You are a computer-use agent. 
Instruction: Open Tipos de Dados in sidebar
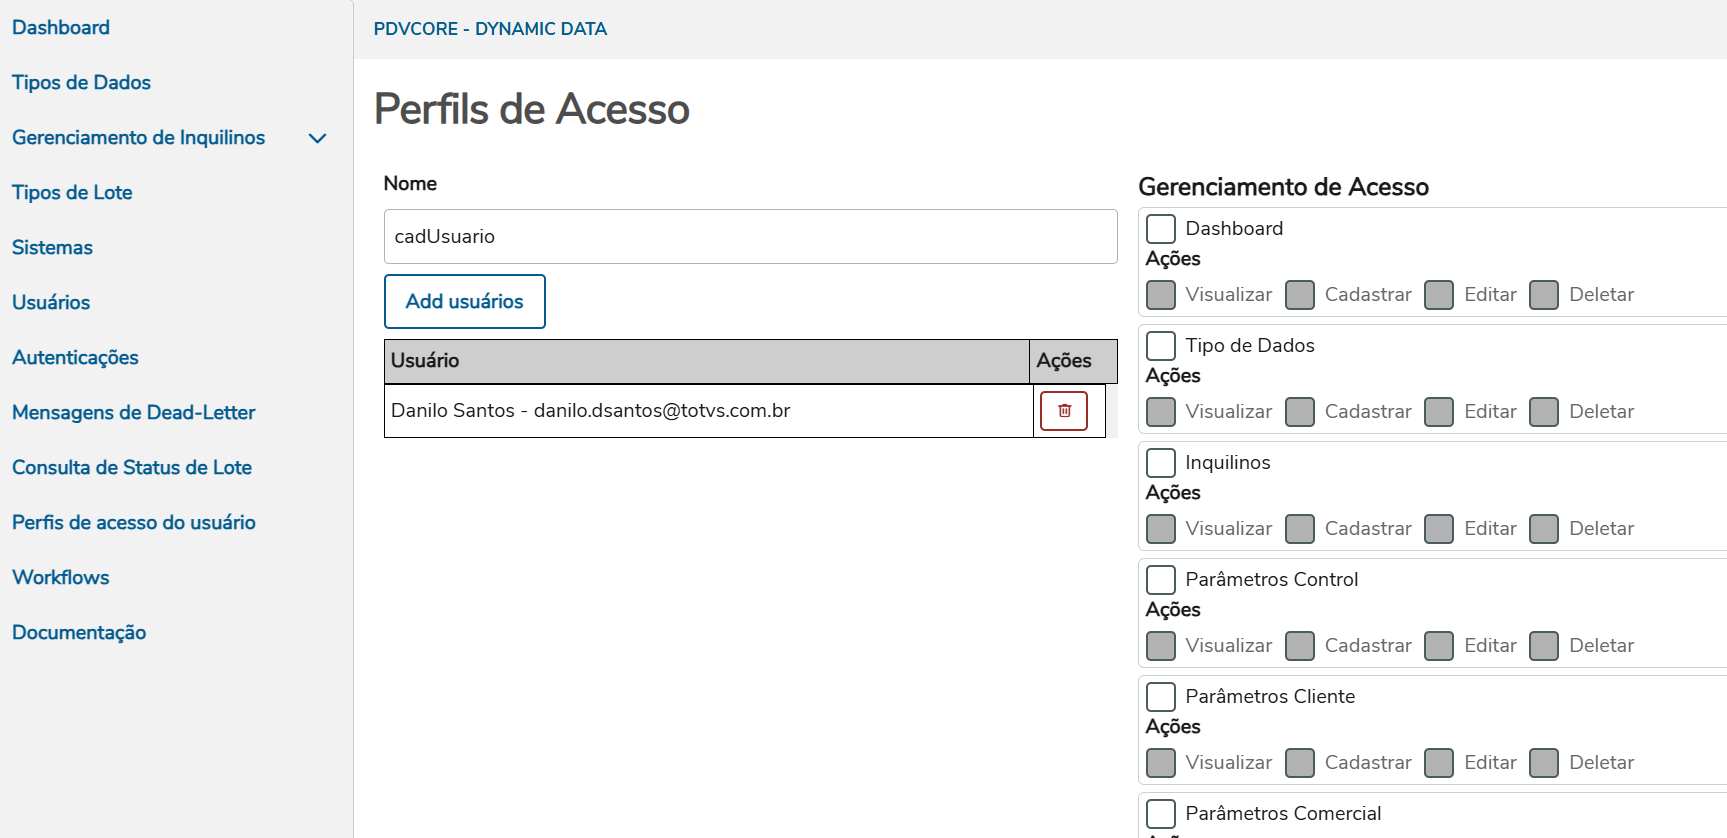pyautogui.click(x=81, y=83)
